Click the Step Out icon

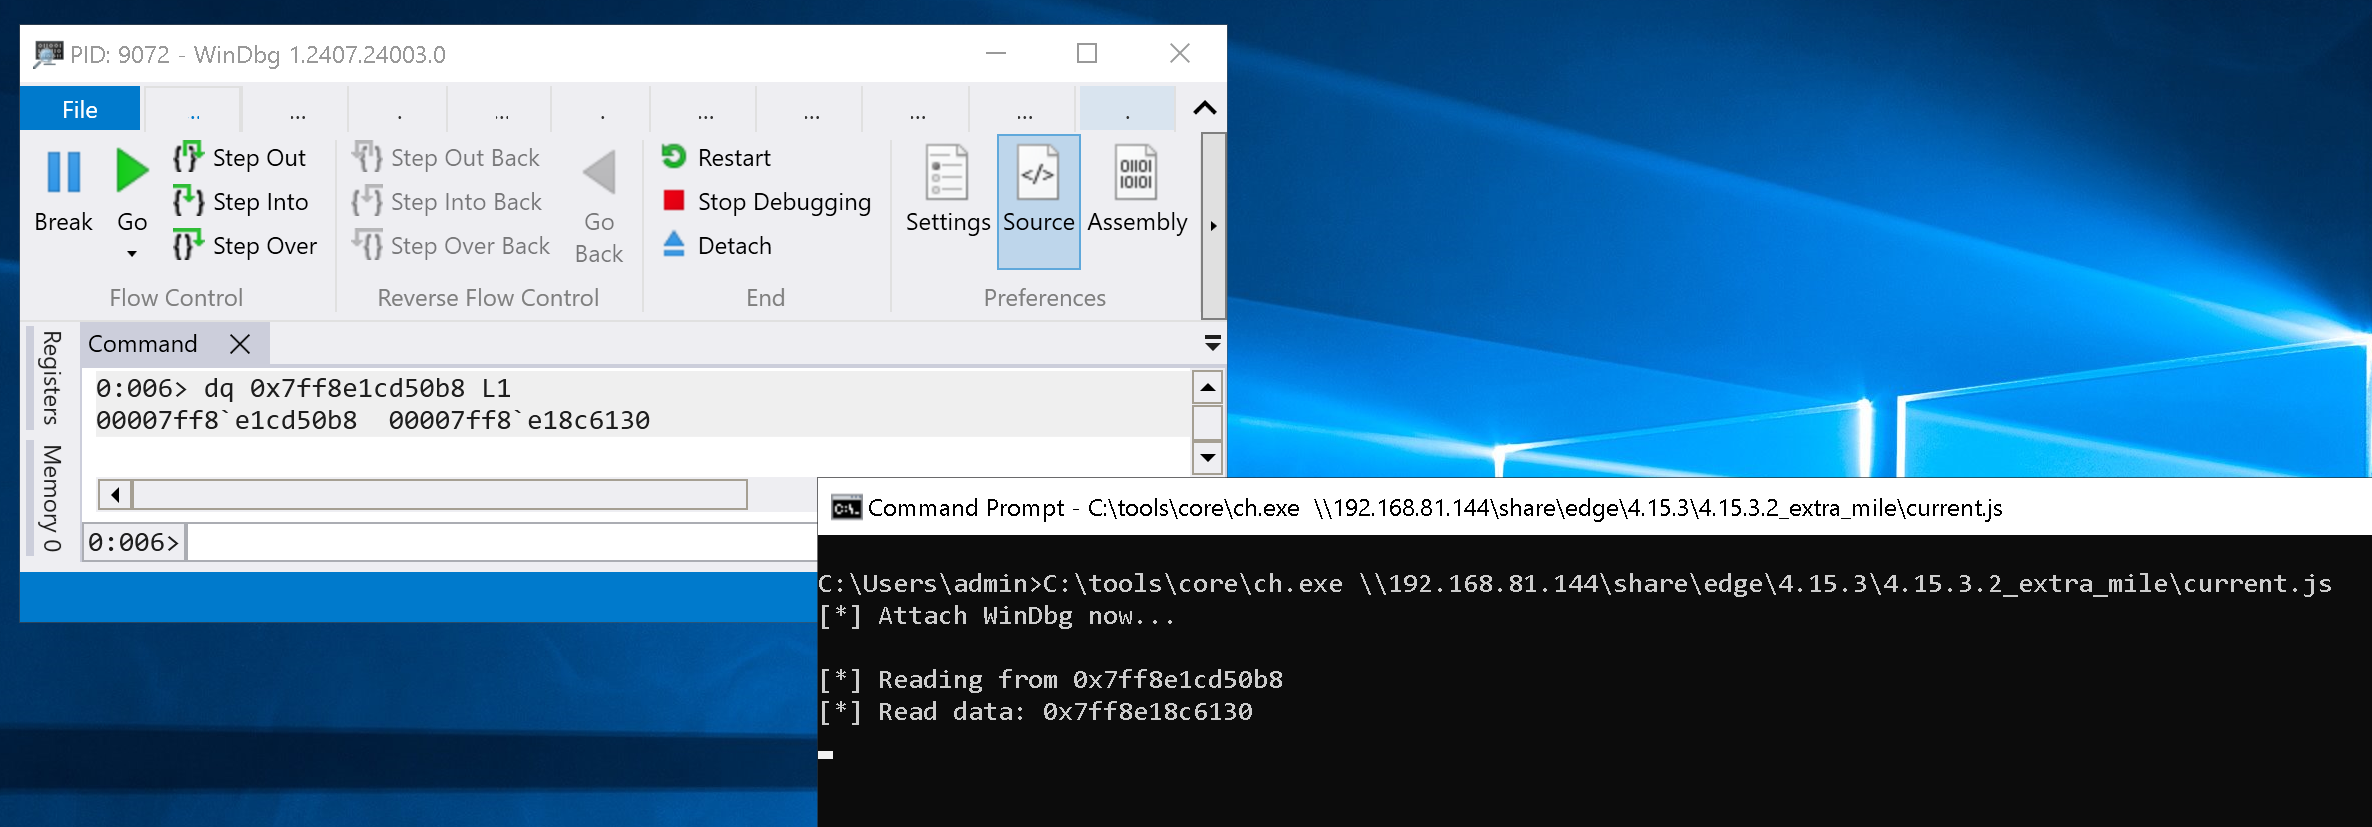(187, 157)
